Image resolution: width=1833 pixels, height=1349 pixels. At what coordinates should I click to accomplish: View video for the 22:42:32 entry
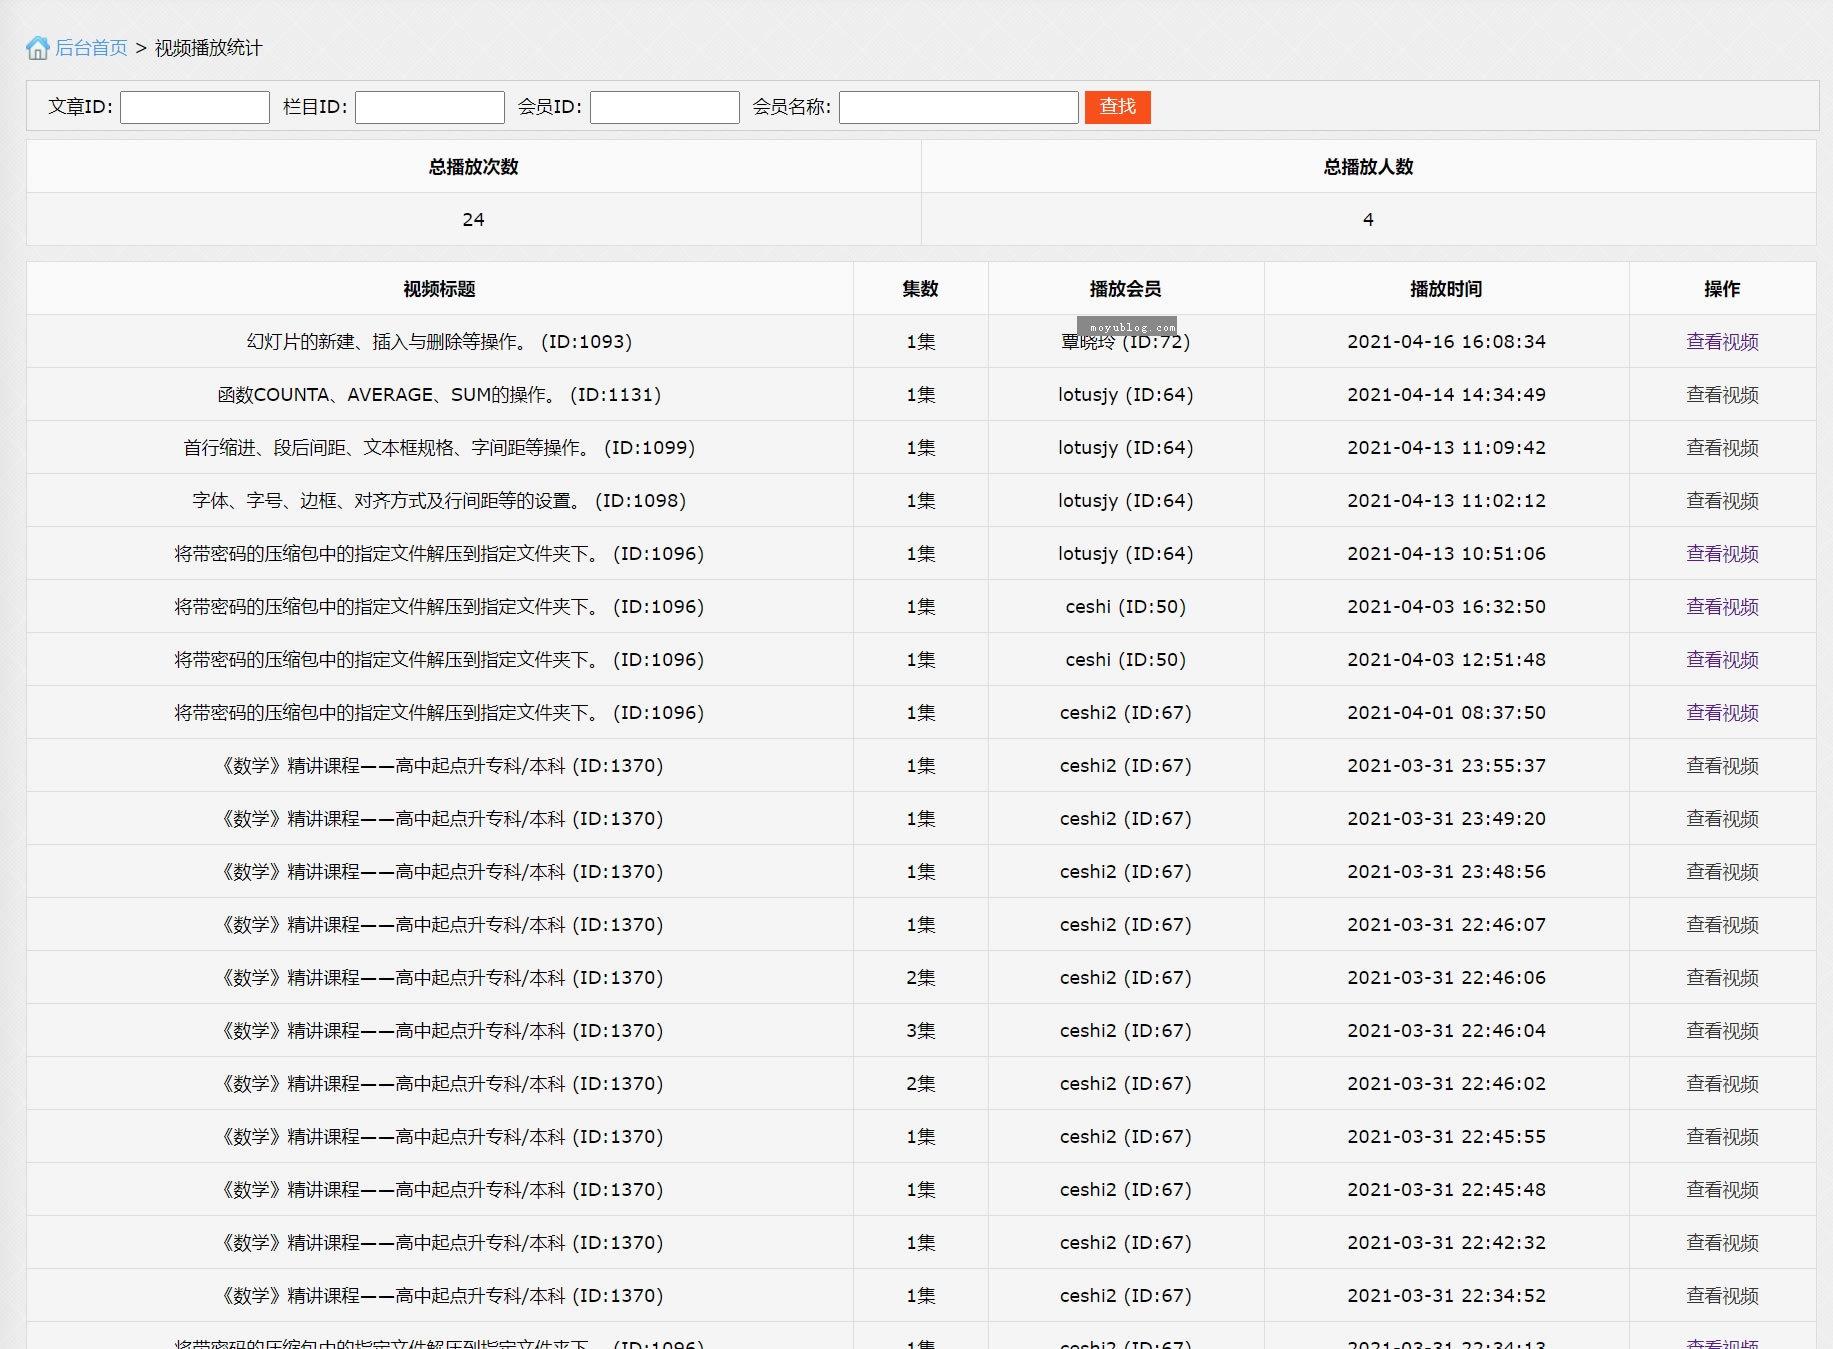[x=1722, y=1243]
